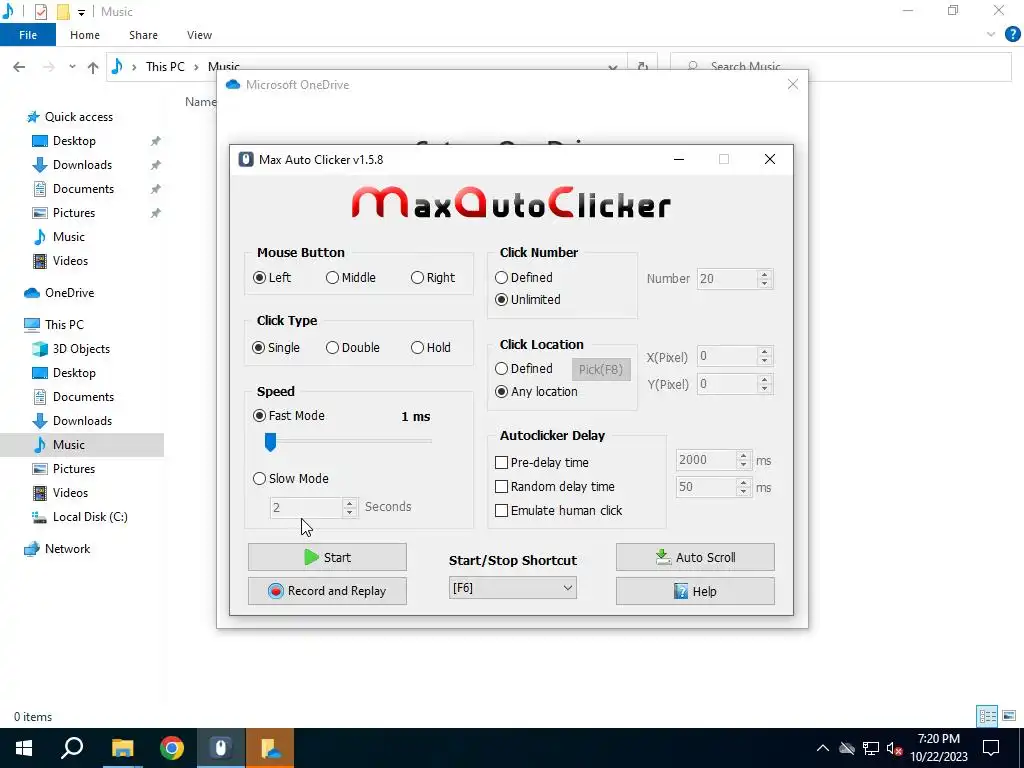Open Max Auto Clicker Help
This screenshot has height=768, width=1024.
click(x=695, y=591)
